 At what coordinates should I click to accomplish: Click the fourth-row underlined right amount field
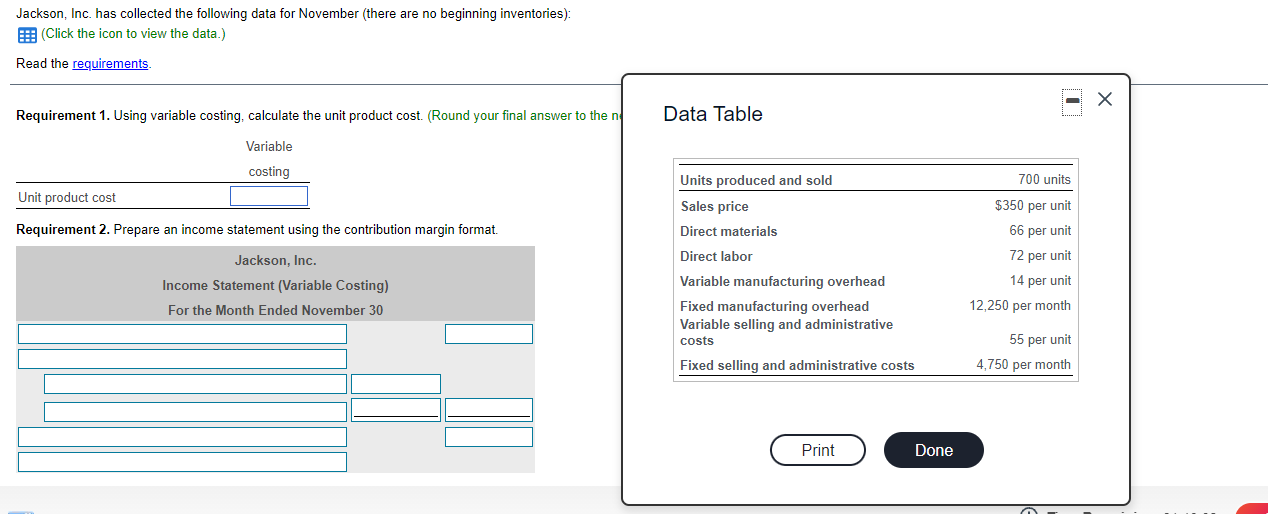tap(489, 409)
